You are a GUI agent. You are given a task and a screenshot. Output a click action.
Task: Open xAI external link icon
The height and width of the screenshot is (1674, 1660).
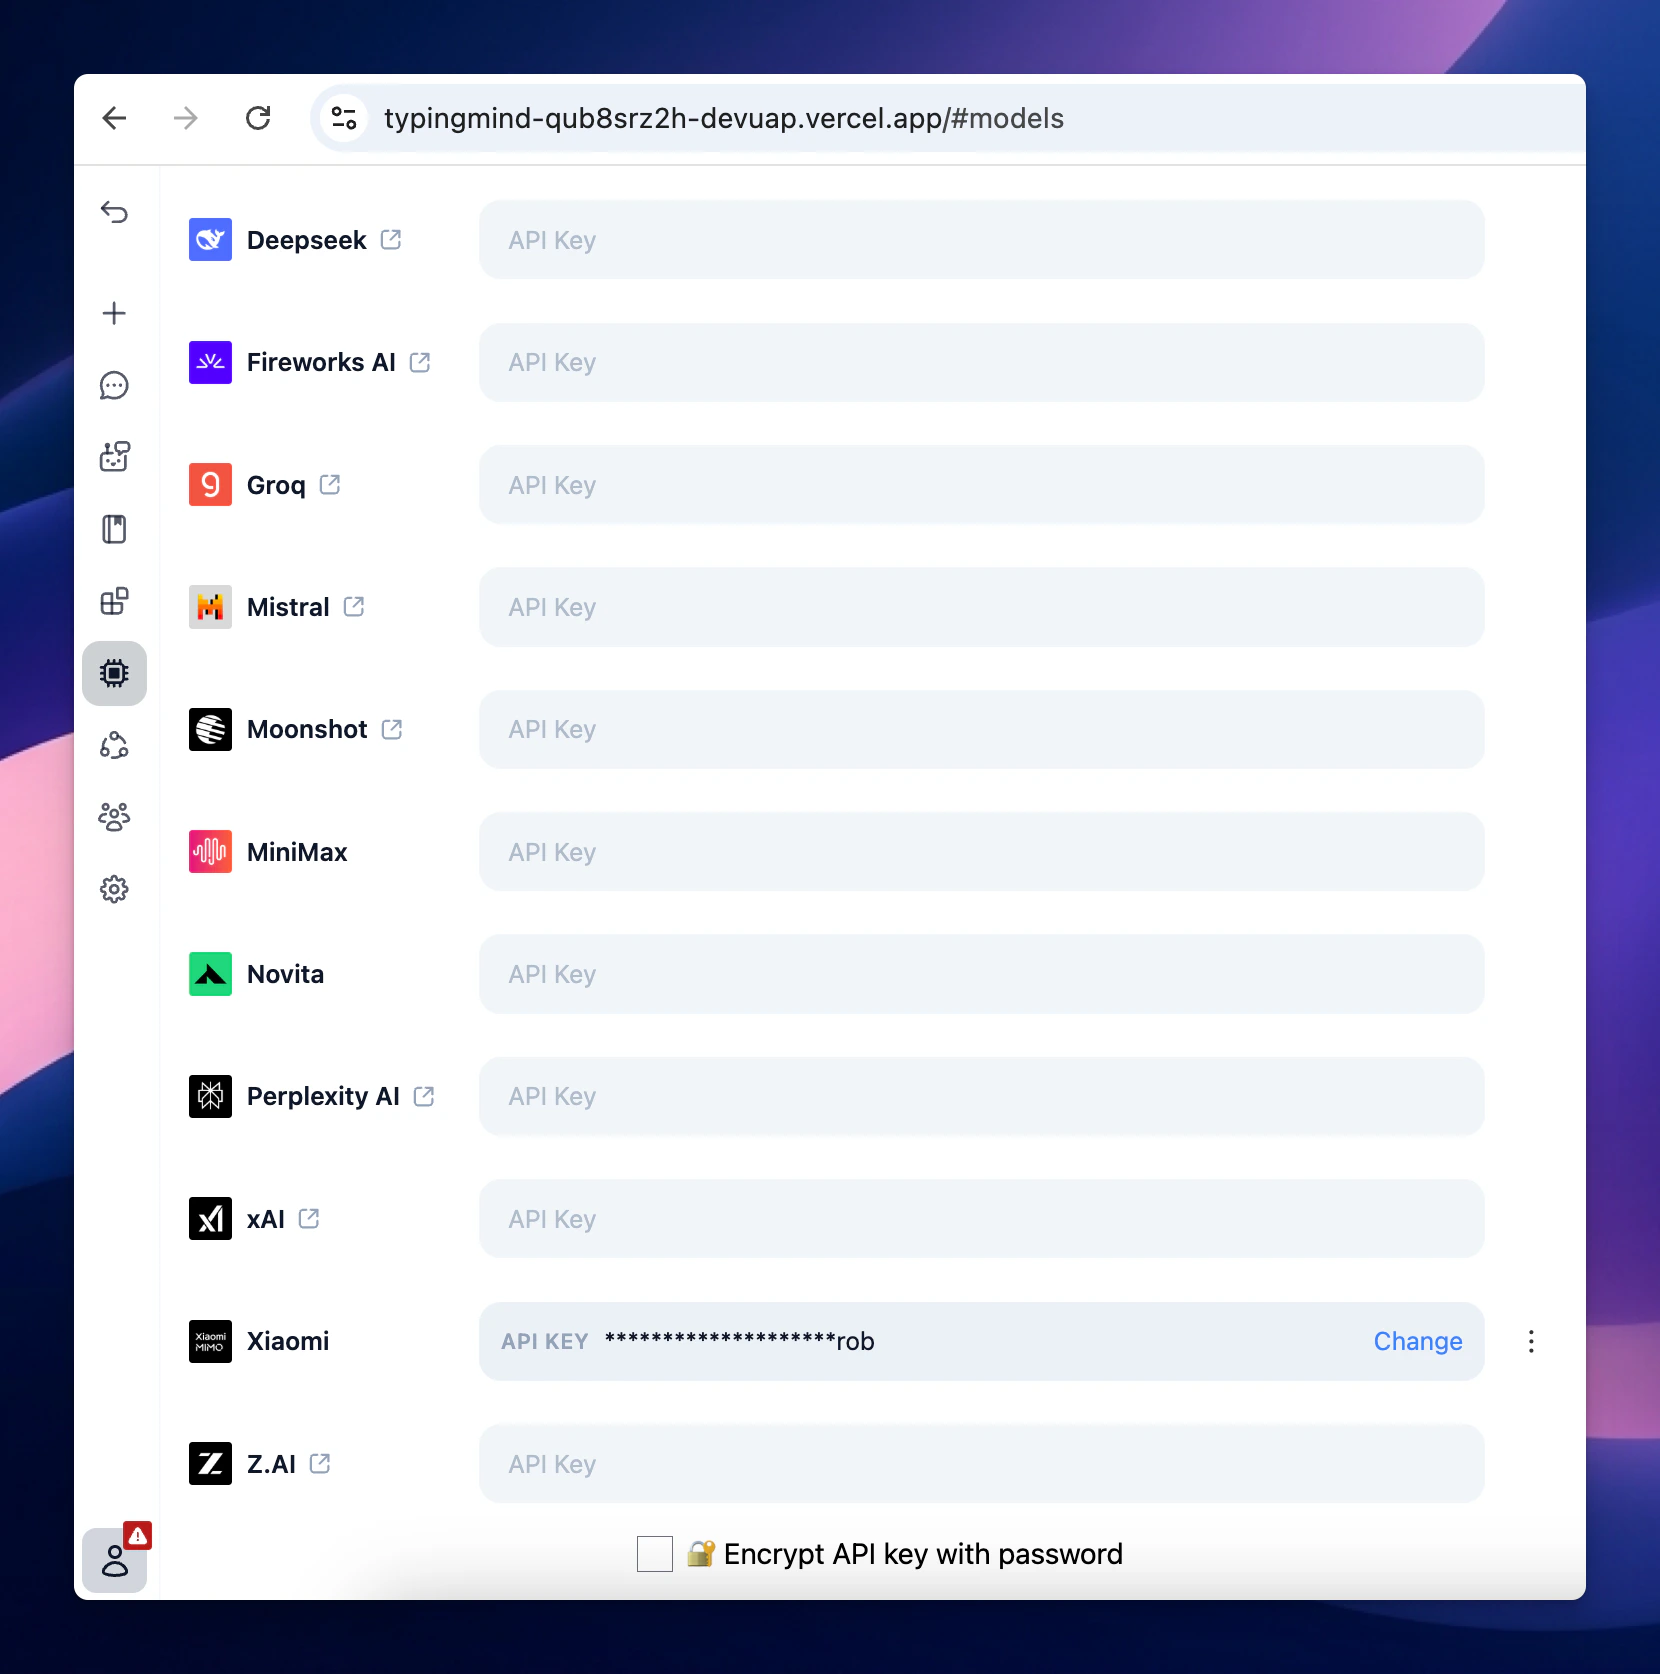pyautogui.click(x=309, y=1219)
